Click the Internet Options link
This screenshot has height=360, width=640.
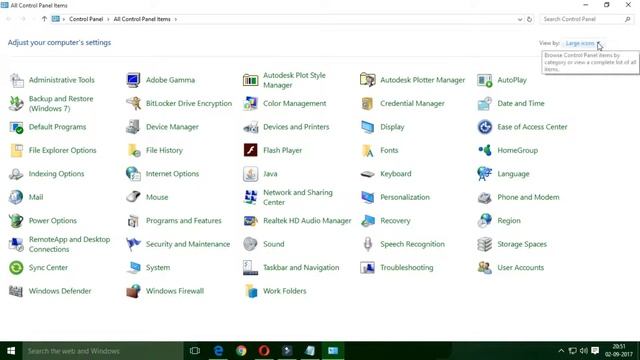[x=172, y=174]
